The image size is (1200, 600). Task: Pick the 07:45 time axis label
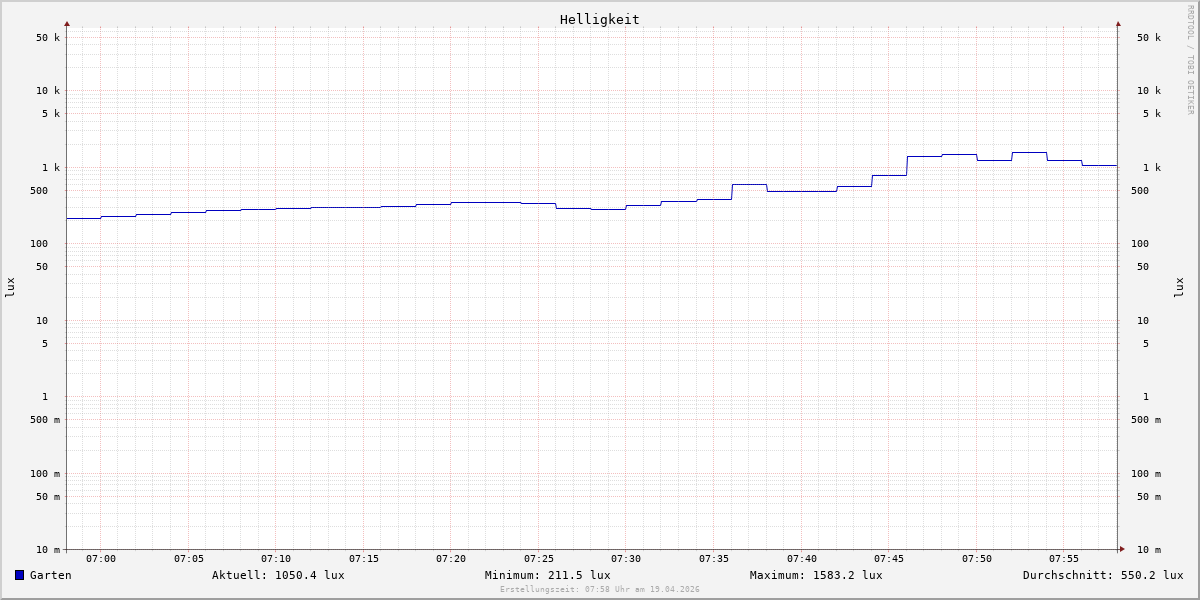[889, 559]
